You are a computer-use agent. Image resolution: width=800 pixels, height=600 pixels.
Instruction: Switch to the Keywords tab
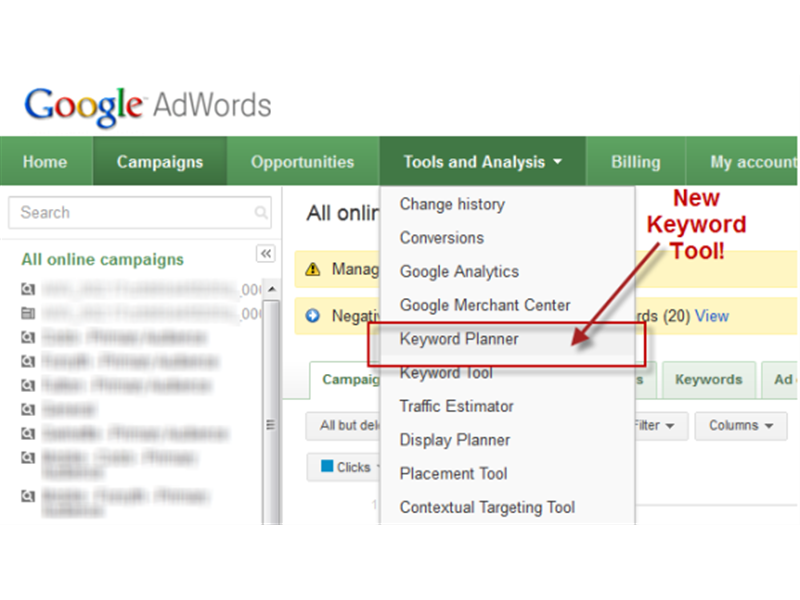click(x=709, y=380)
